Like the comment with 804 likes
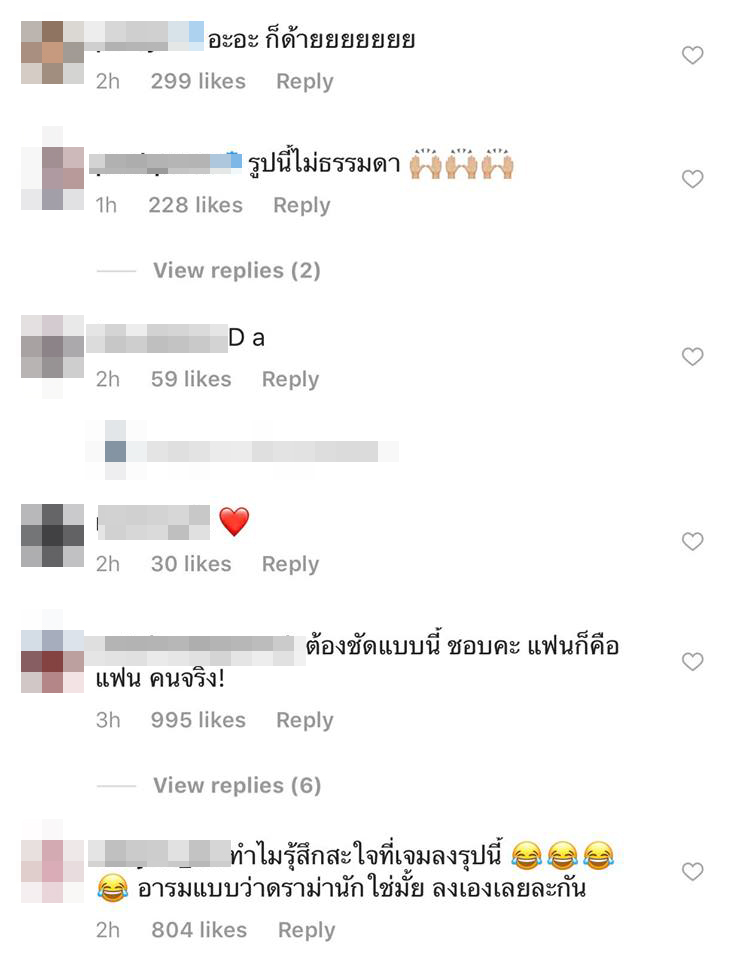 point(692,871)
